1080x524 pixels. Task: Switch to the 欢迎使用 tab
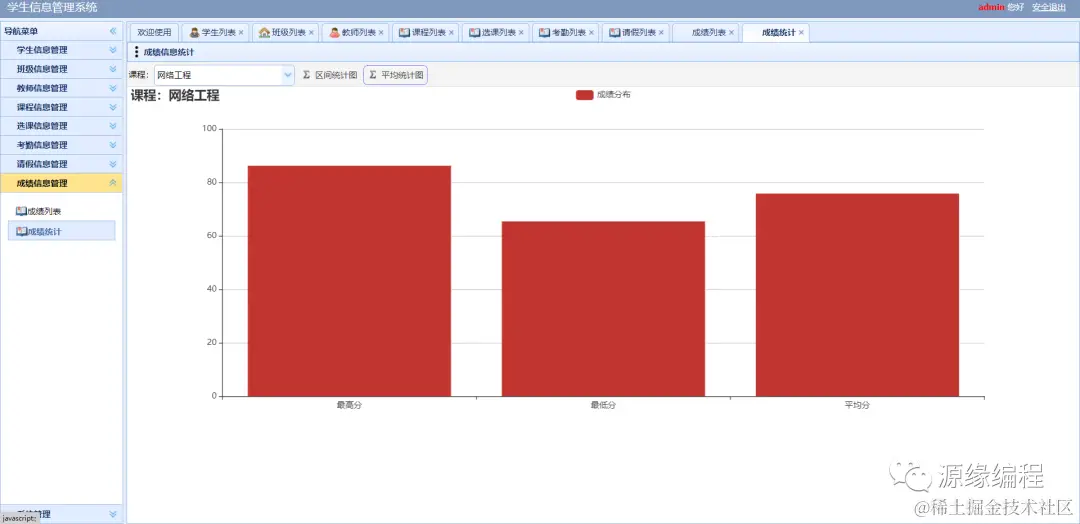tap(154, 32)
